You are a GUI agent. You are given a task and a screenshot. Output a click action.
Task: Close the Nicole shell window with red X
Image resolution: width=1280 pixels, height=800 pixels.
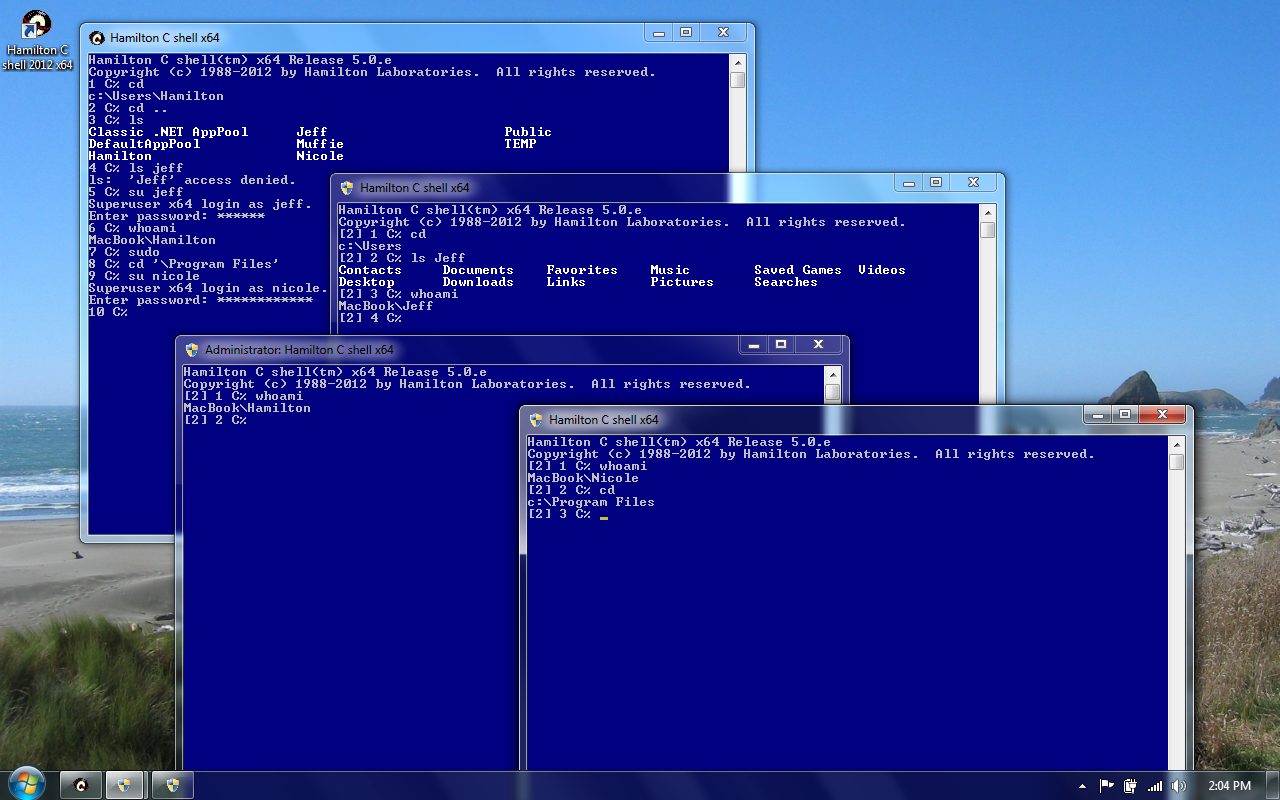pos(1162,414)
